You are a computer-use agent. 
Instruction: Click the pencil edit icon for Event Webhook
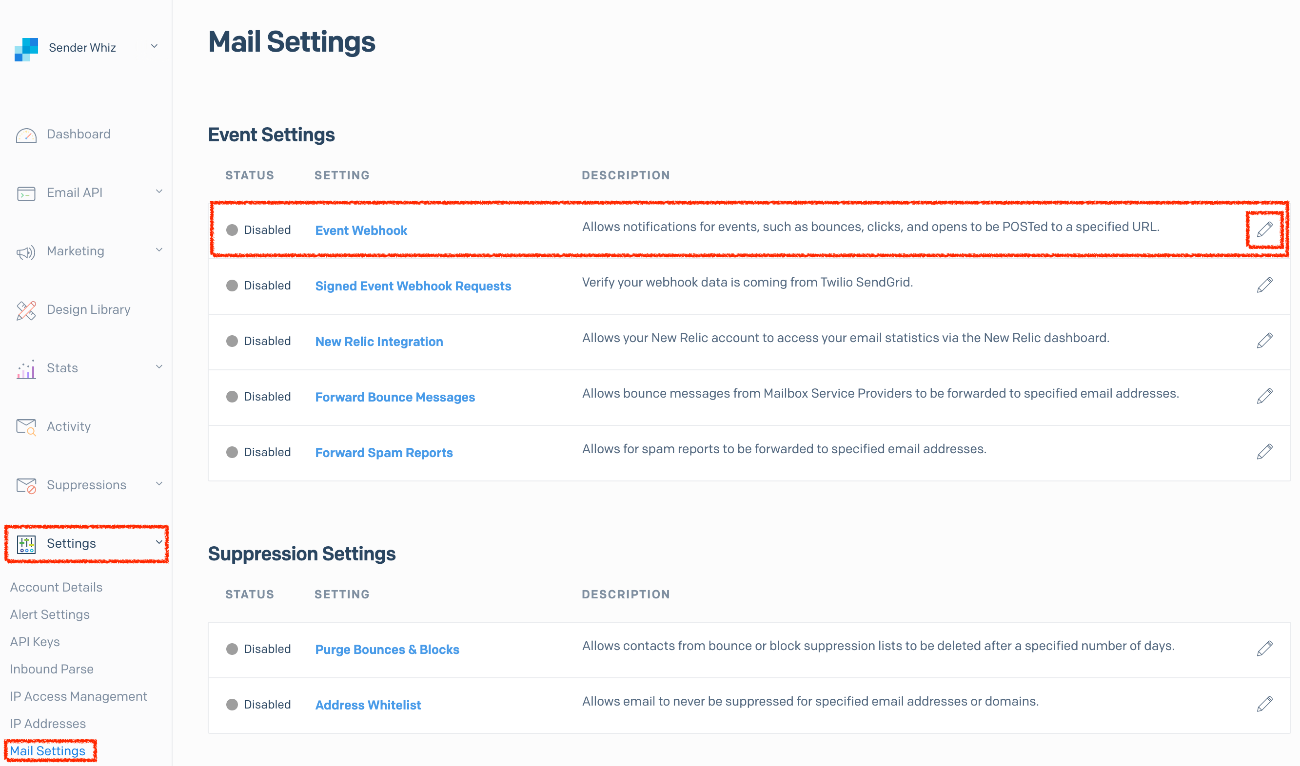pos(1265,230)
